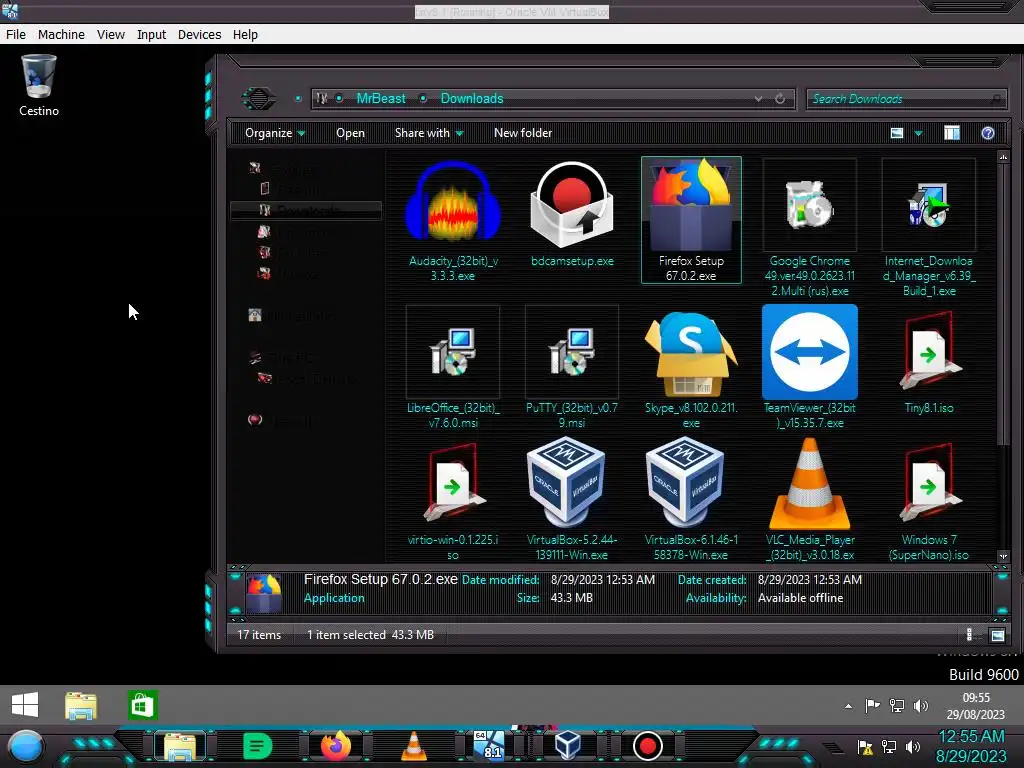Select the Windows 7 (SuperNano).iso file
1024x768 pixels.
click(929, 500)
